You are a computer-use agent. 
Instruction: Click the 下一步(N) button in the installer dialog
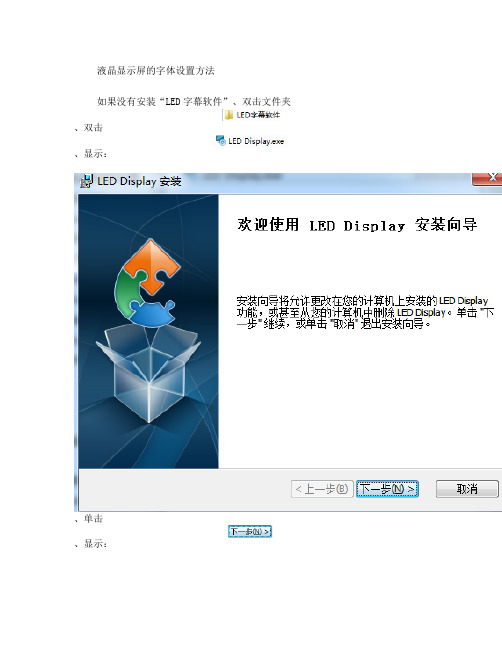387,489
